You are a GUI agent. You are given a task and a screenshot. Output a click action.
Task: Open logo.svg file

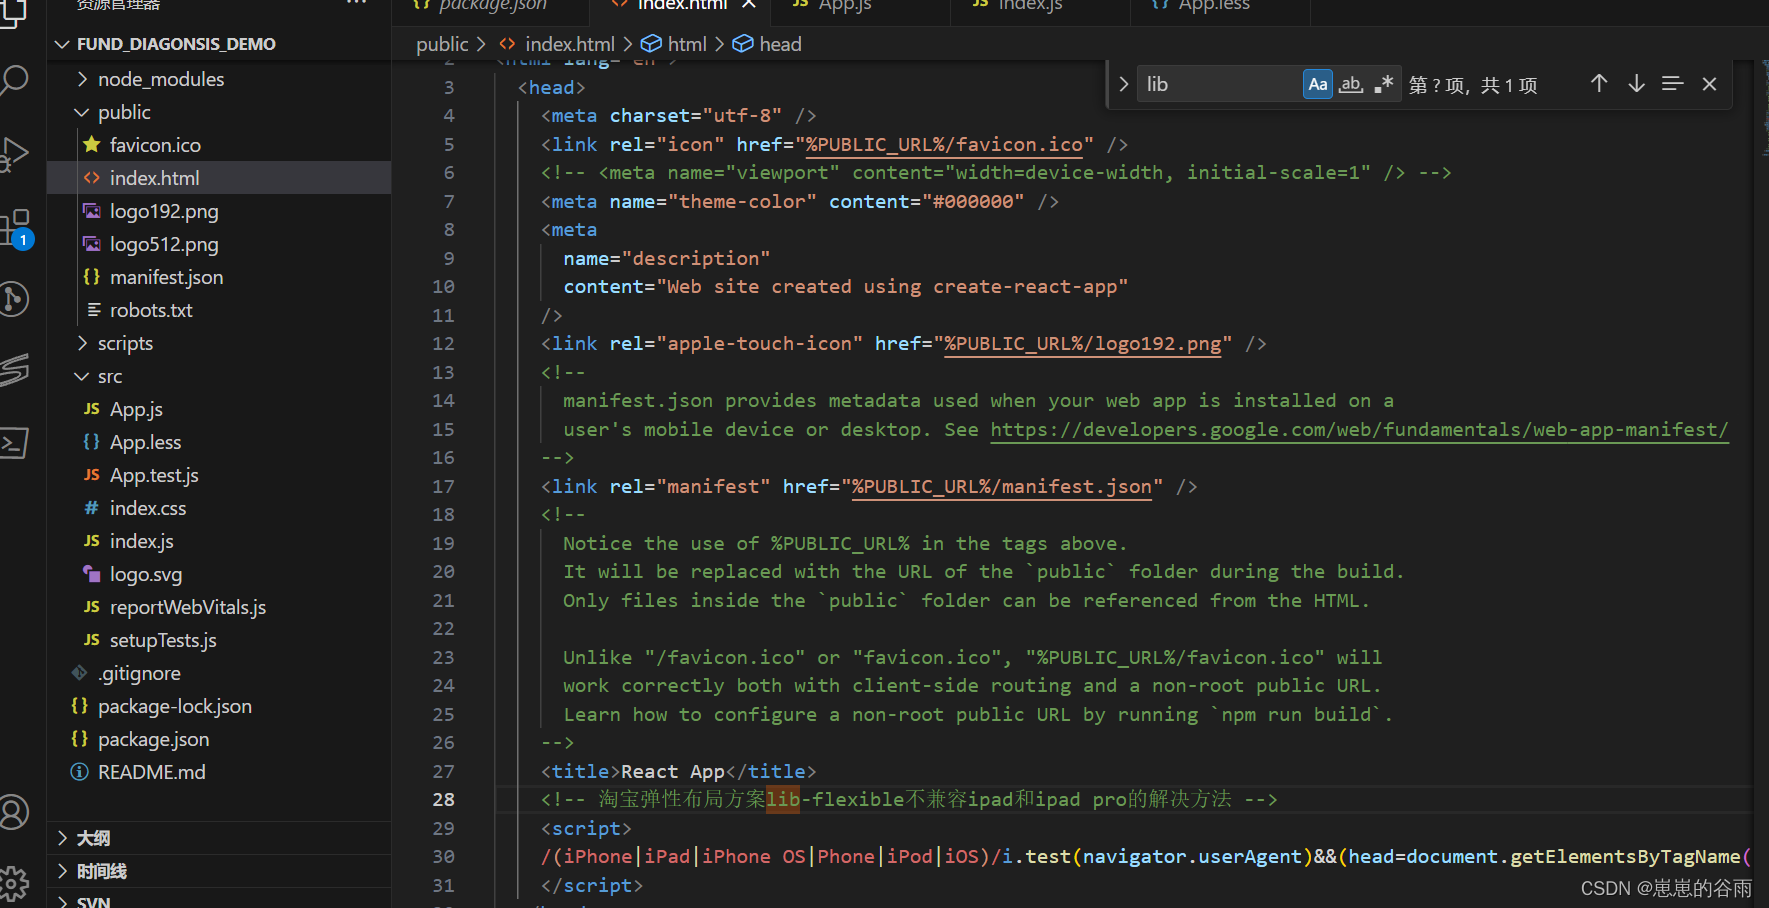[146, 574]
